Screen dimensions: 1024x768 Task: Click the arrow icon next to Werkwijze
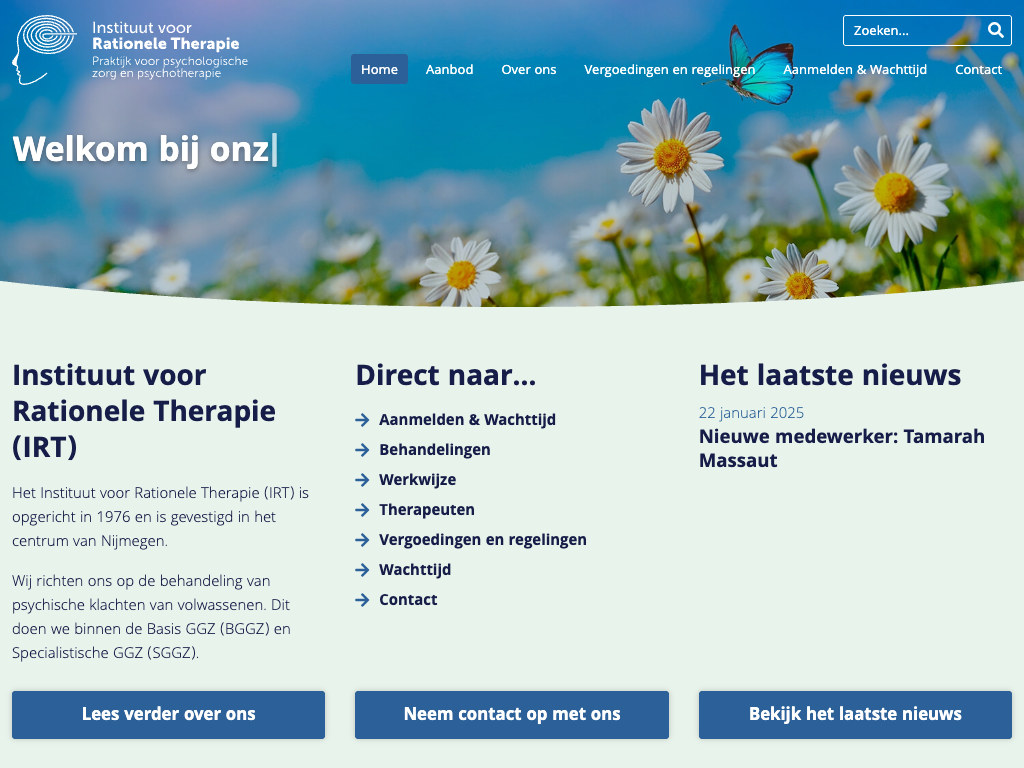pos(363,480)
